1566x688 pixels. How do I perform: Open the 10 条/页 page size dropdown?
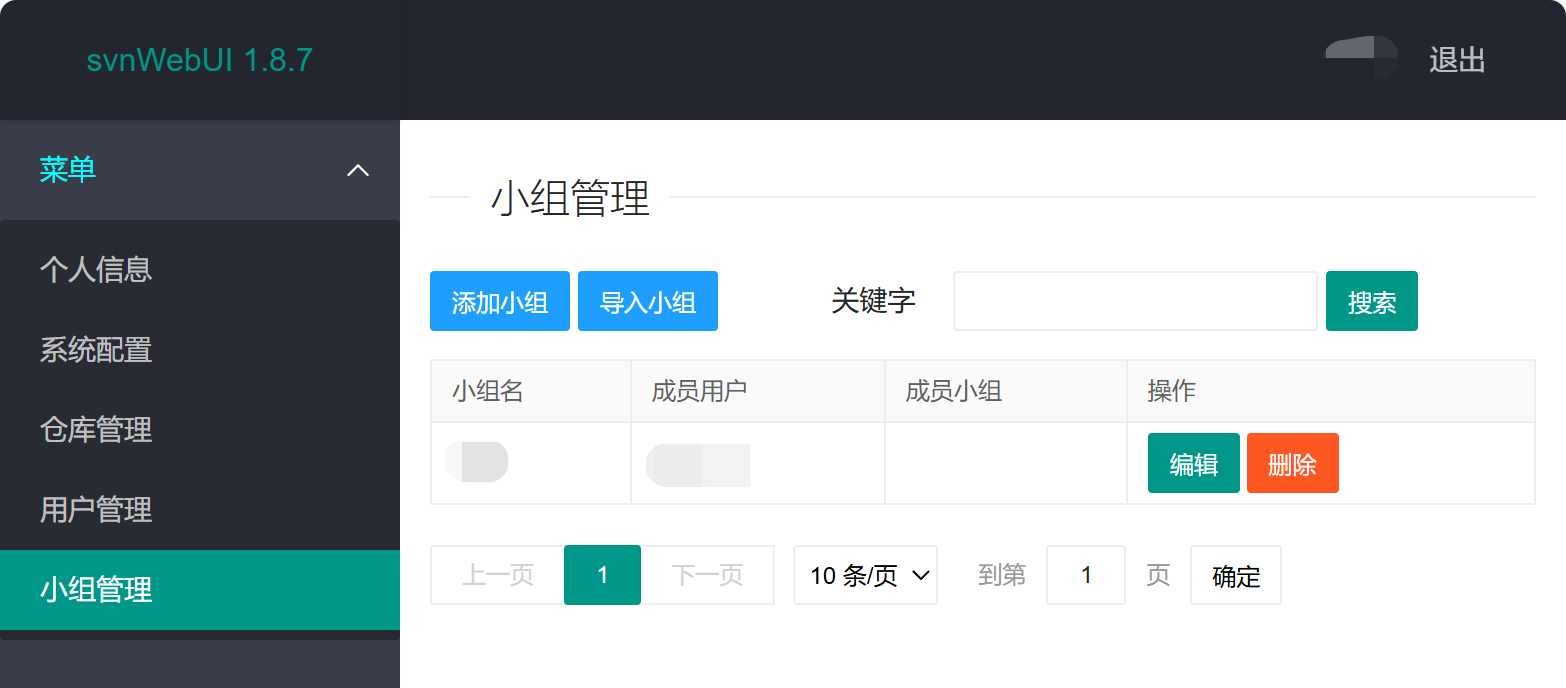pyautogui.click(x=865, y=575)
